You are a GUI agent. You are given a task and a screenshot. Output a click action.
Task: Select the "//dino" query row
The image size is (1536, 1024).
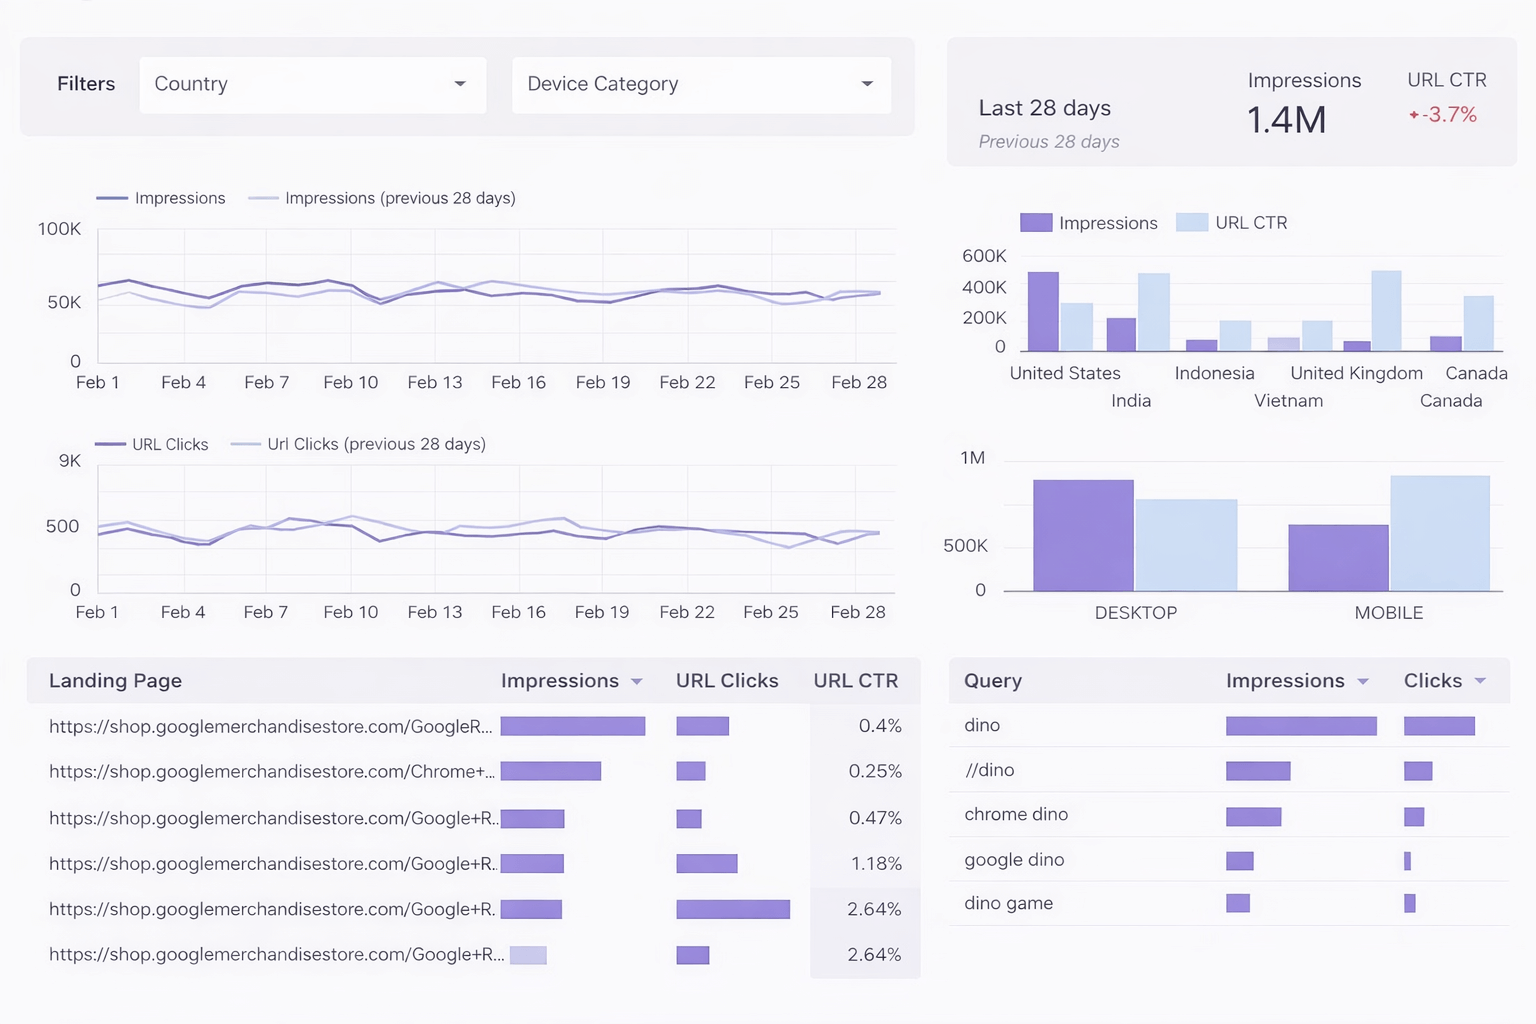point(1229,770)
